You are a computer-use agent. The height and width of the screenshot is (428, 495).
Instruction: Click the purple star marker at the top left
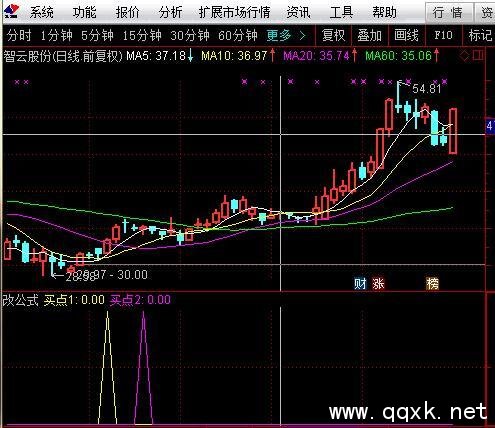[17, 82]
